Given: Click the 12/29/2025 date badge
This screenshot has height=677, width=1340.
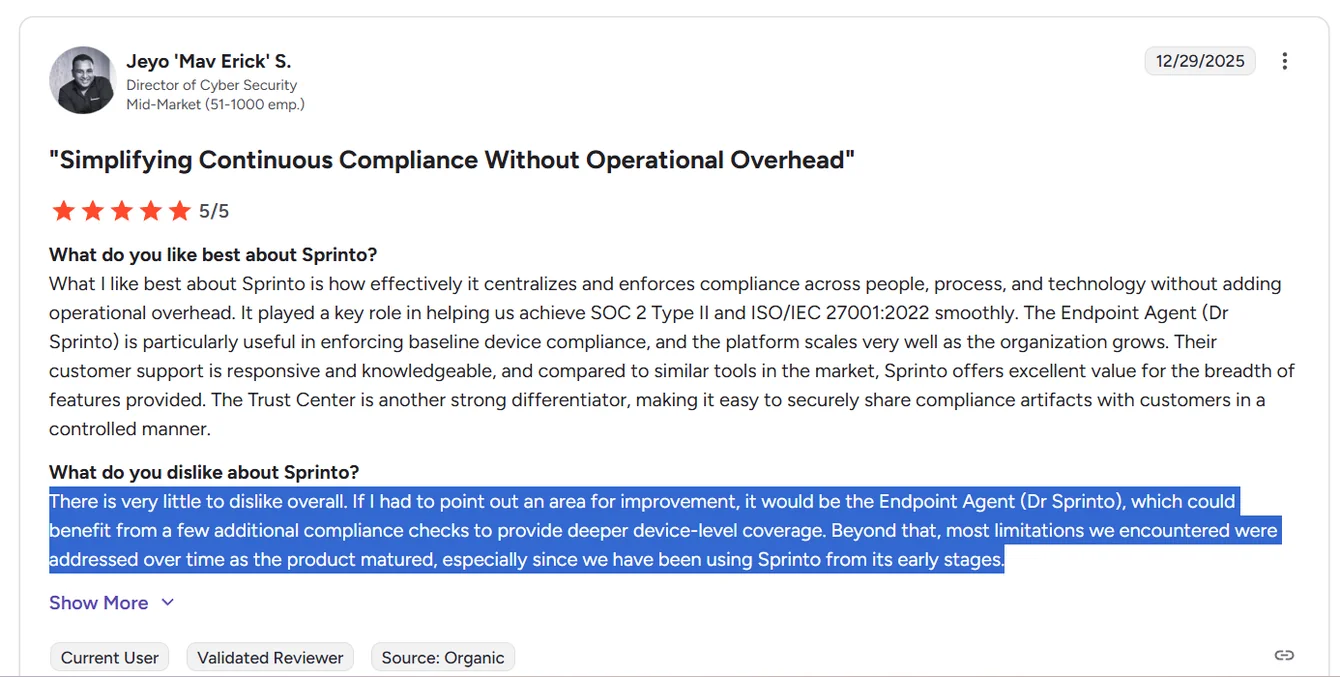Looking at the screenshot, I should pos(1200,61).
